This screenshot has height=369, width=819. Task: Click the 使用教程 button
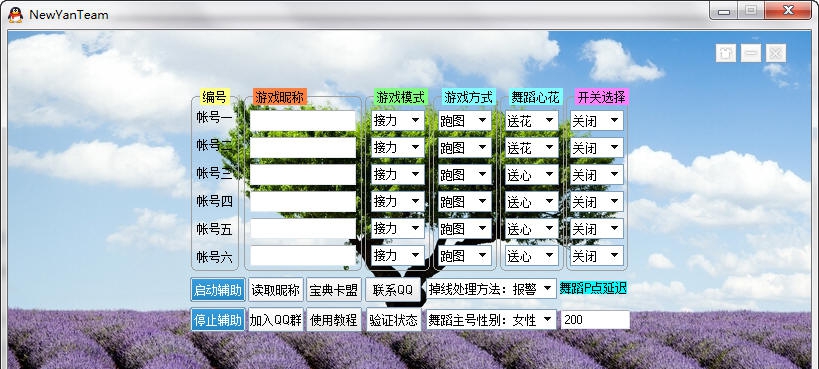(x=334, y=319)
